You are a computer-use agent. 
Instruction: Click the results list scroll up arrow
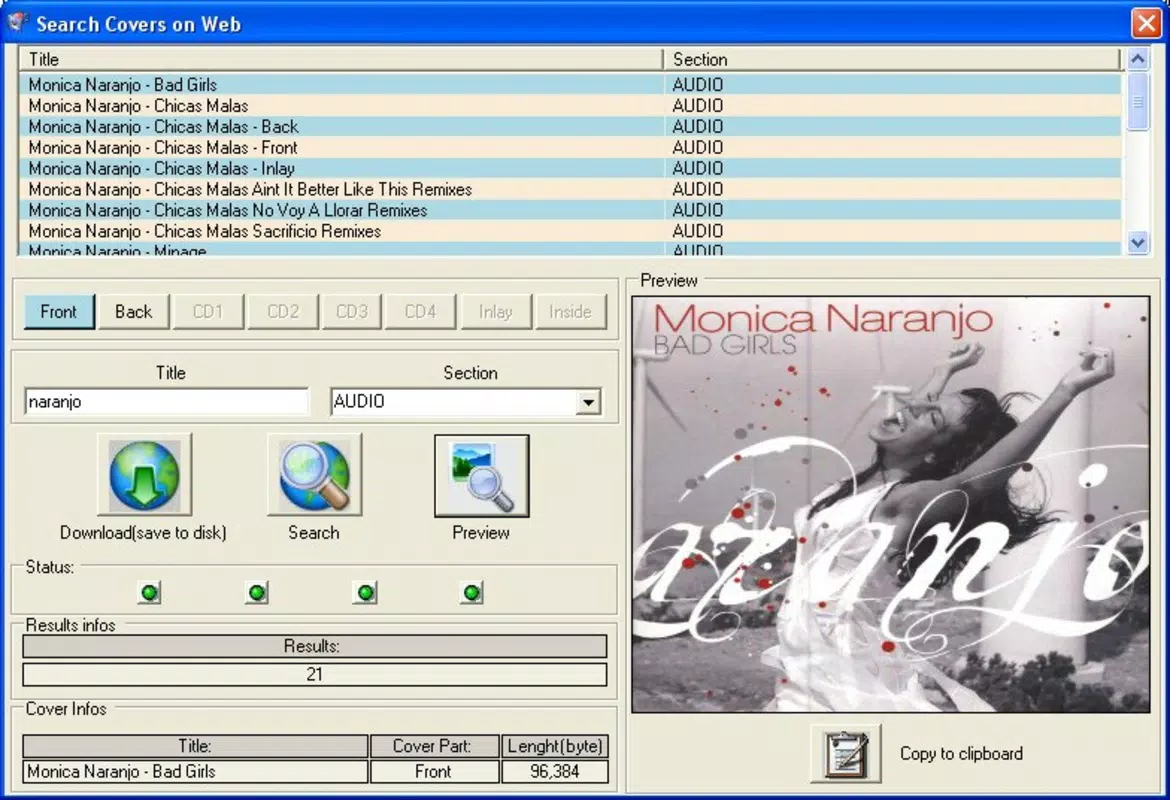pyautogui.click(x=1137, y=59)
